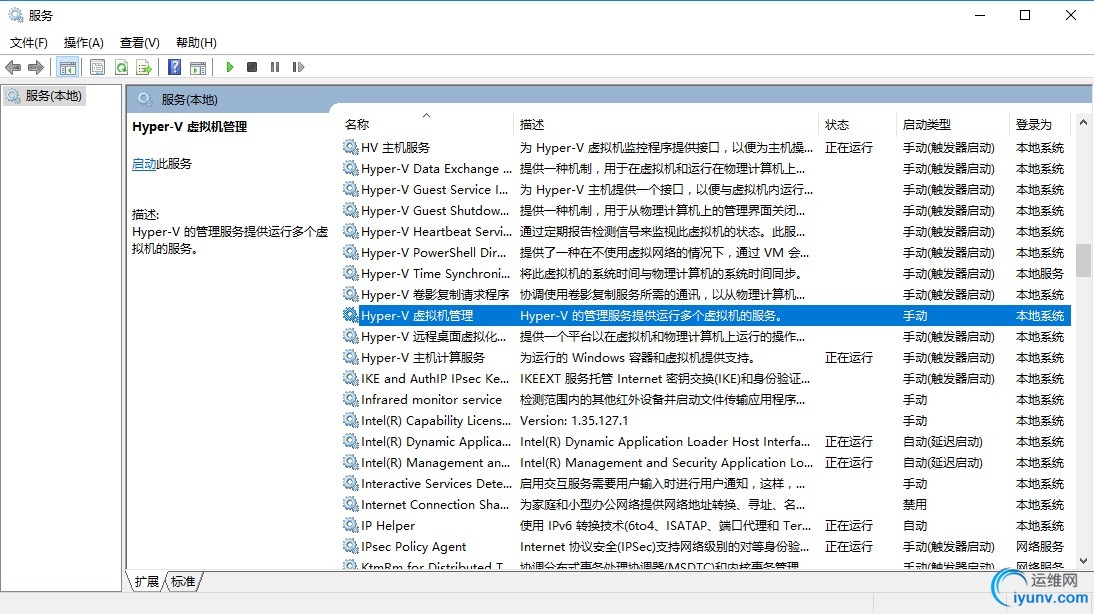Screen dimensions: 1094x614
Task: Click the Export List toolbar icon
Action: (144, 67)
